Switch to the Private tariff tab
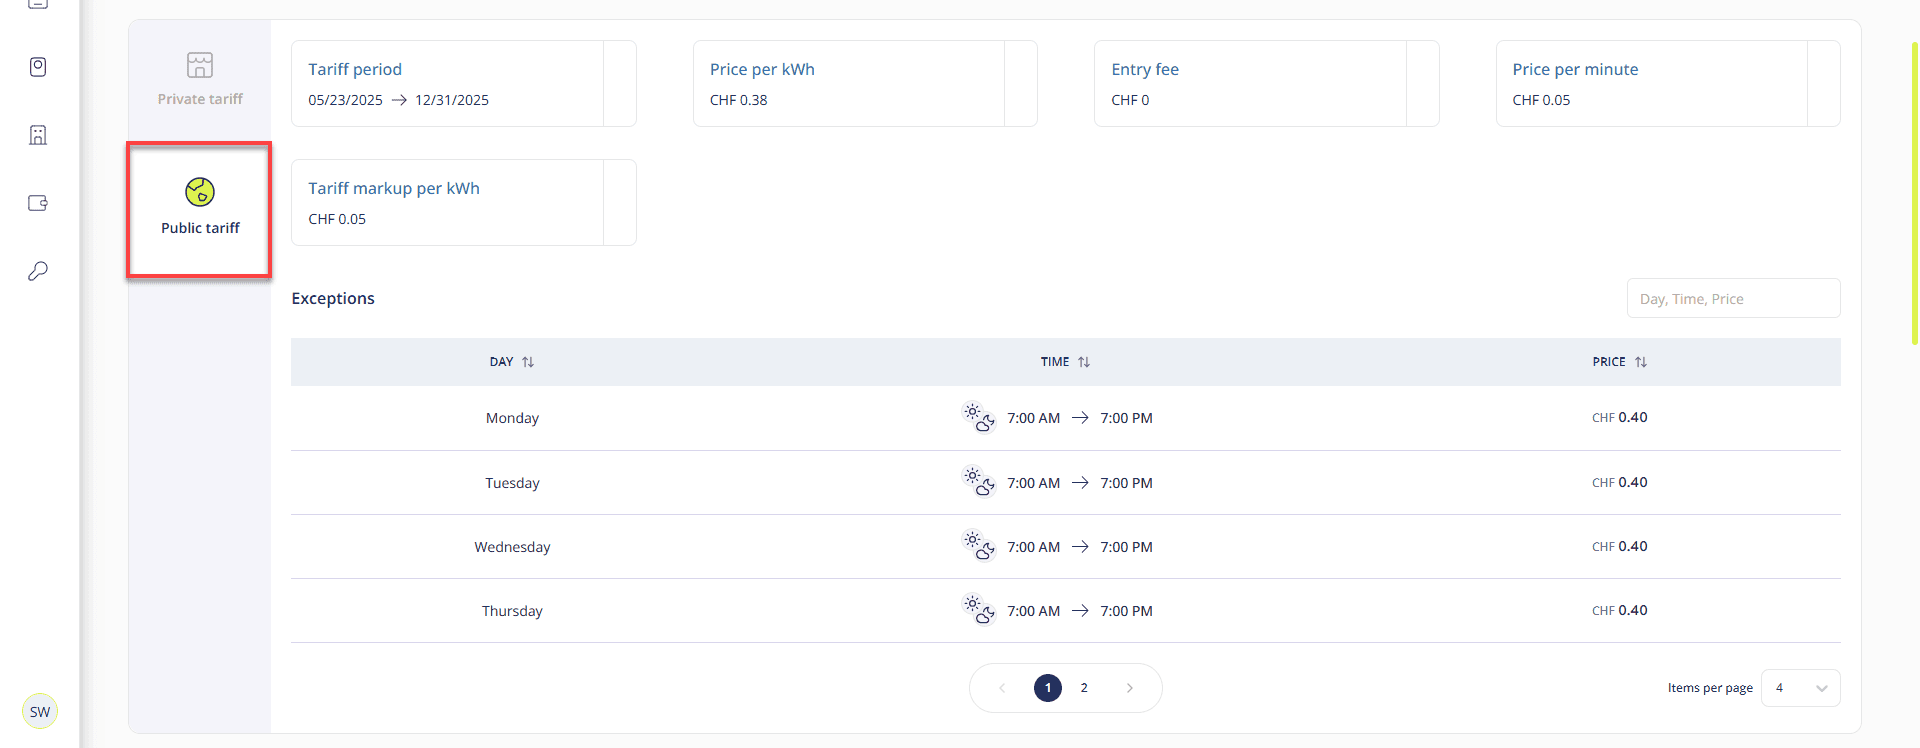 click(200, 78)
